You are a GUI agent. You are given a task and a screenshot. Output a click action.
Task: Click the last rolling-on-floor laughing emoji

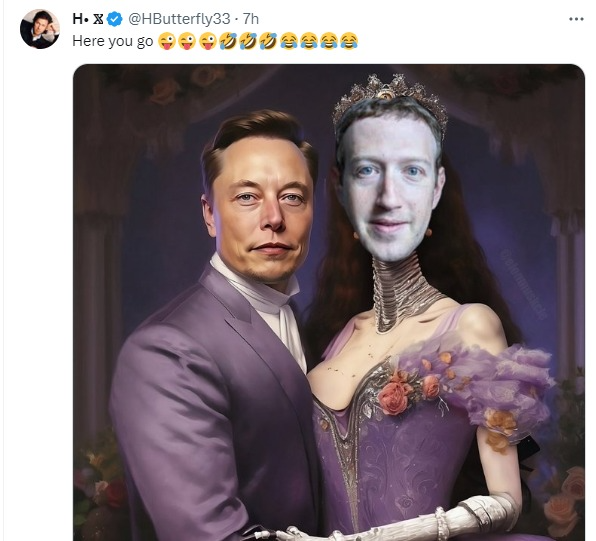pyautogui.click(x=268, y=41)
